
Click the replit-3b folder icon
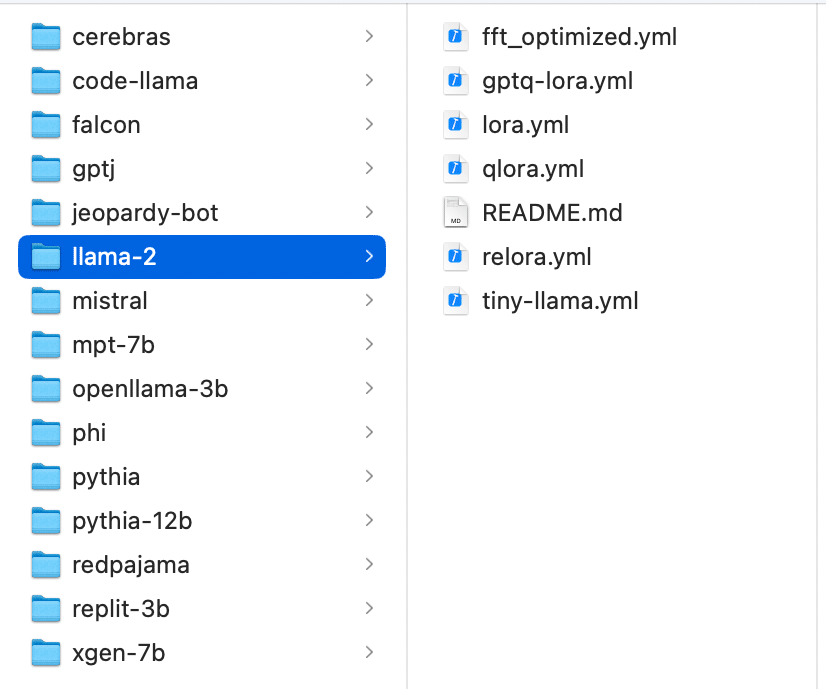click(x=46, y=609)
